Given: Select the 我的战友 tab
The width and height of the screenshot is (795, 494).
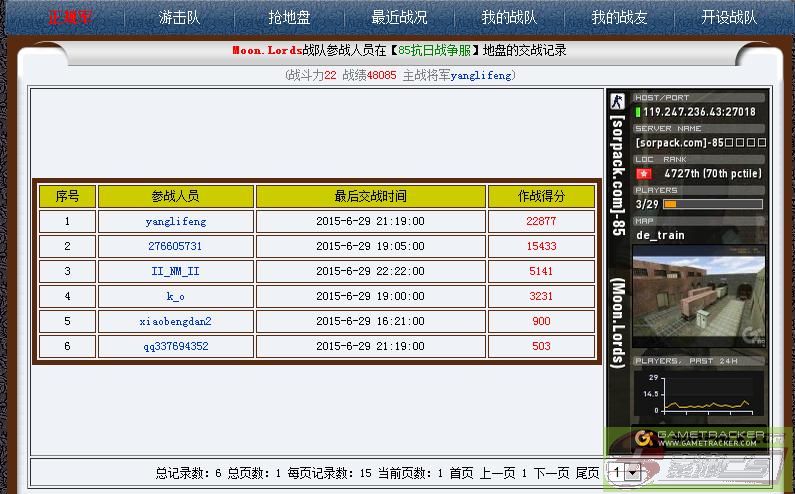Looking at the screenshot, I should 619,18.
